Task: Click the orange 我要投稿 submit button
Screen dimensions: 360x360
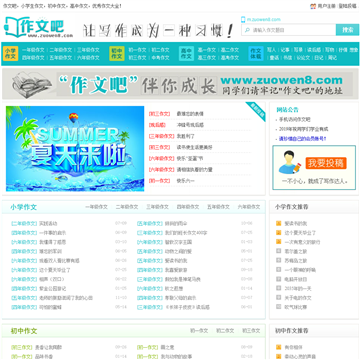Action: click(326, 163)
